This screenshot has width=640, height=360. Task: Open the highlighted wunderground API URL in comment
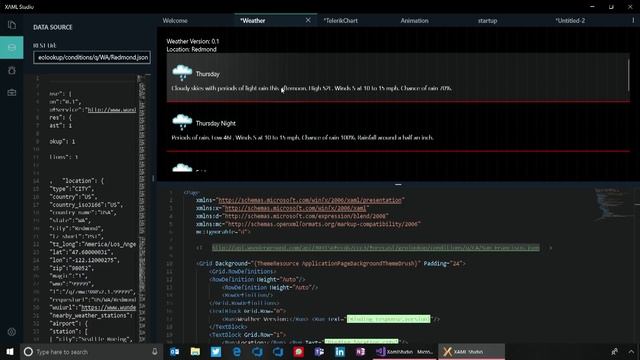[x=376, y=248]
